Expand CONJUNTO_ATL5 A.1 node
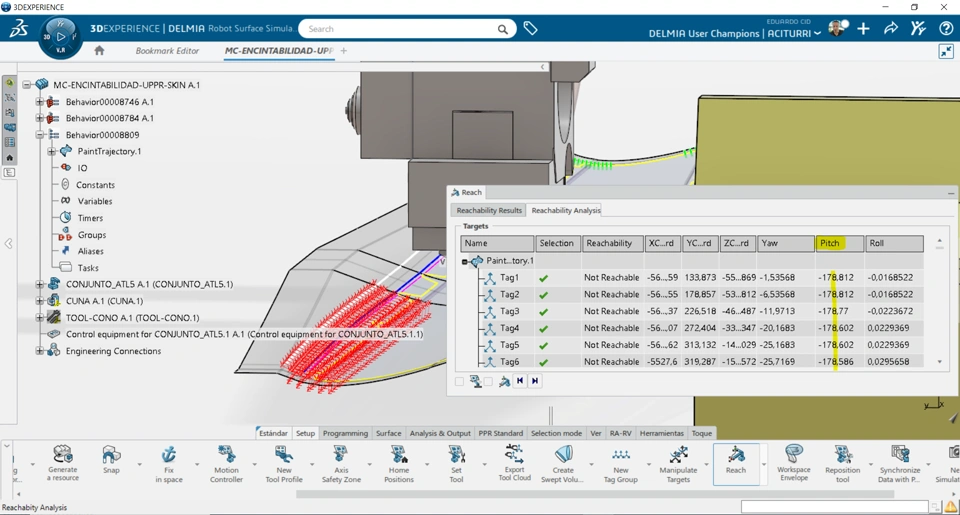Screen dimensions: 960x515 [39, 284]
